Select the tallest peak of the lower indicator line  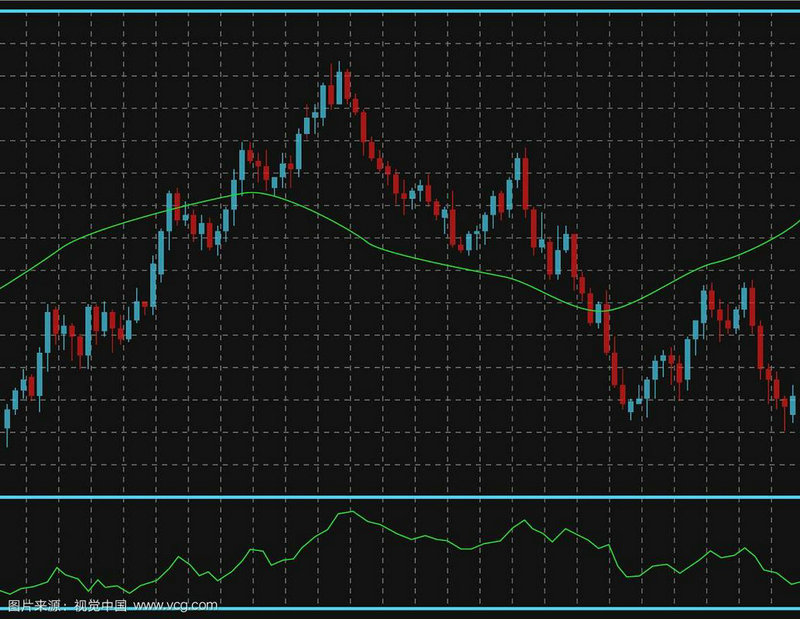point(350,512)
